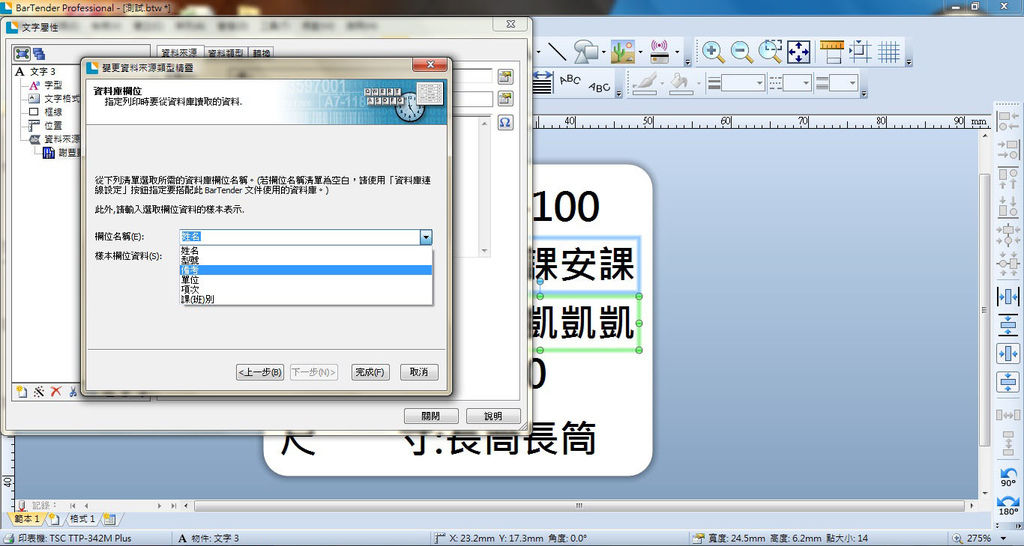Select 文字 3 root tree node
This screenshot has width=1024, height=546.
click(42, 71)
